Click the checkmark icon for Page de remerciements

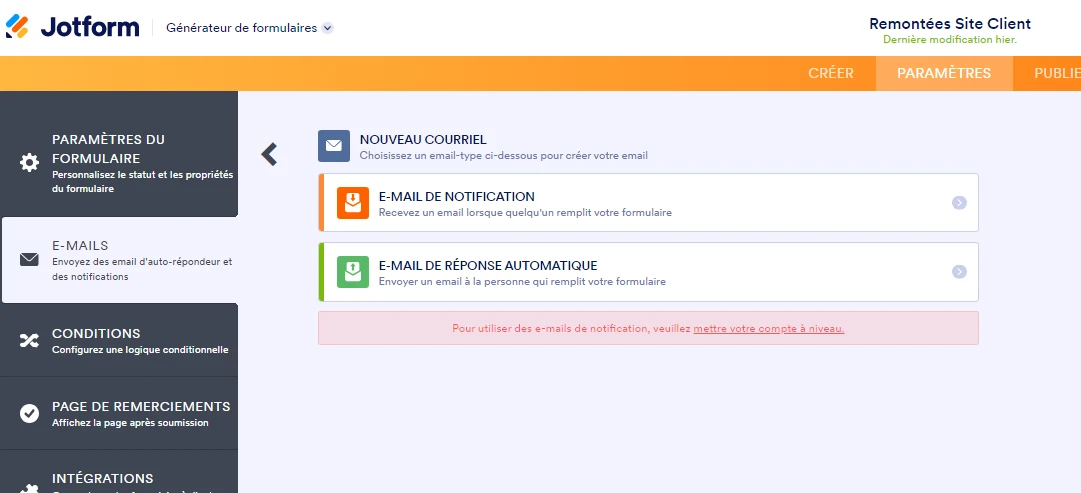29,413
